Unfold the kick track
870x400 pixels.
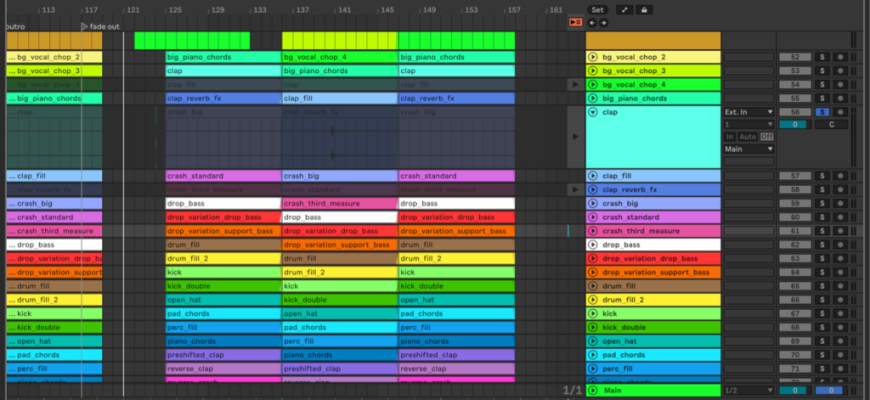[593, 313]
